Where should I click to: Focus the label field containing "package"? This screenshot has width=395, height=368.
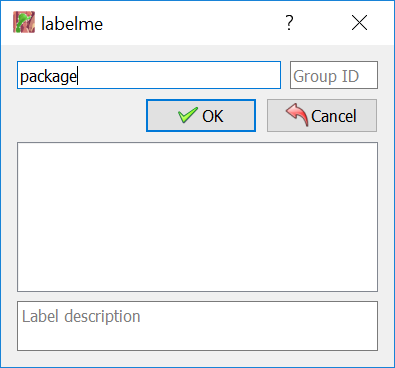[x=149, y=75]
